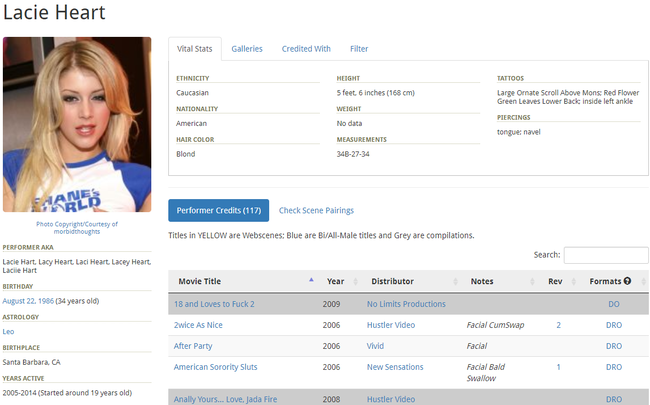Select the Filter tab
This screenshot has width=650, height=405.
[x=359, y=49]
